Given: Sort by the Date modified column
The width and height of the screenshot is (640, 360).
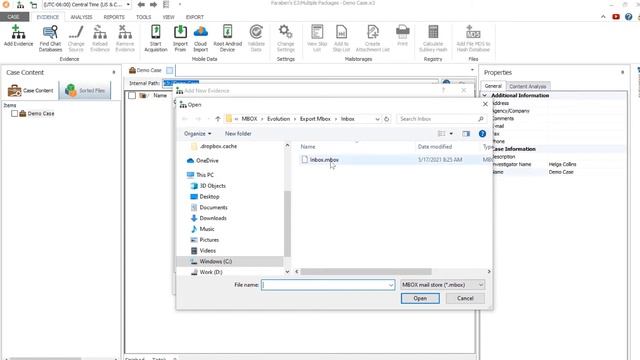Looking at the screenshot, I should pos(435,147).
